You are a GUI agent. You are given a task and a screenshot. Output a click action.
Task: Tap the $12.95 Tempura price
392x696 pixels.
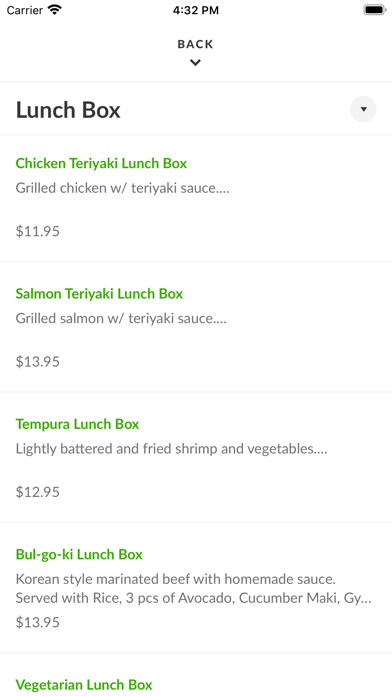coord(38,492)
